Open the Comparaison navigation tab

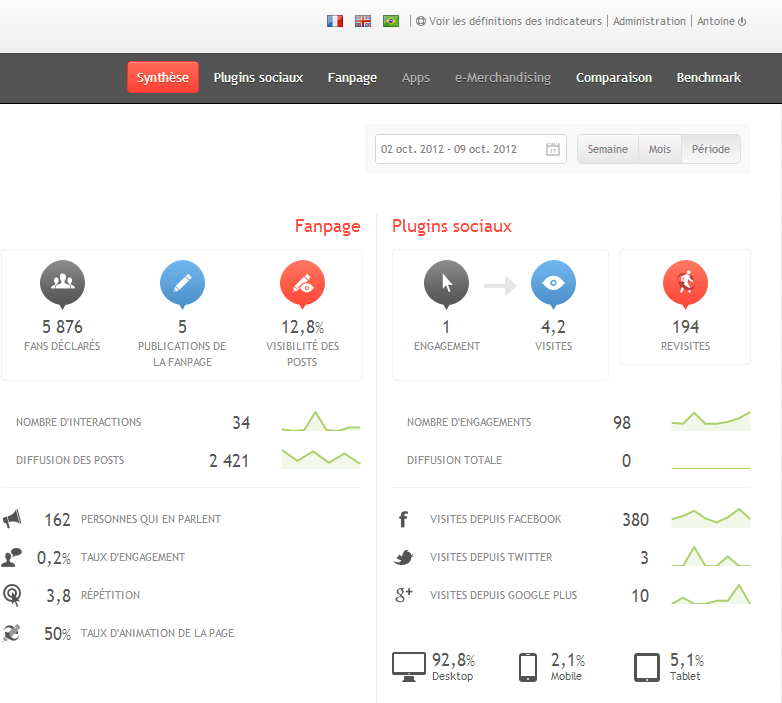(614, 78)
